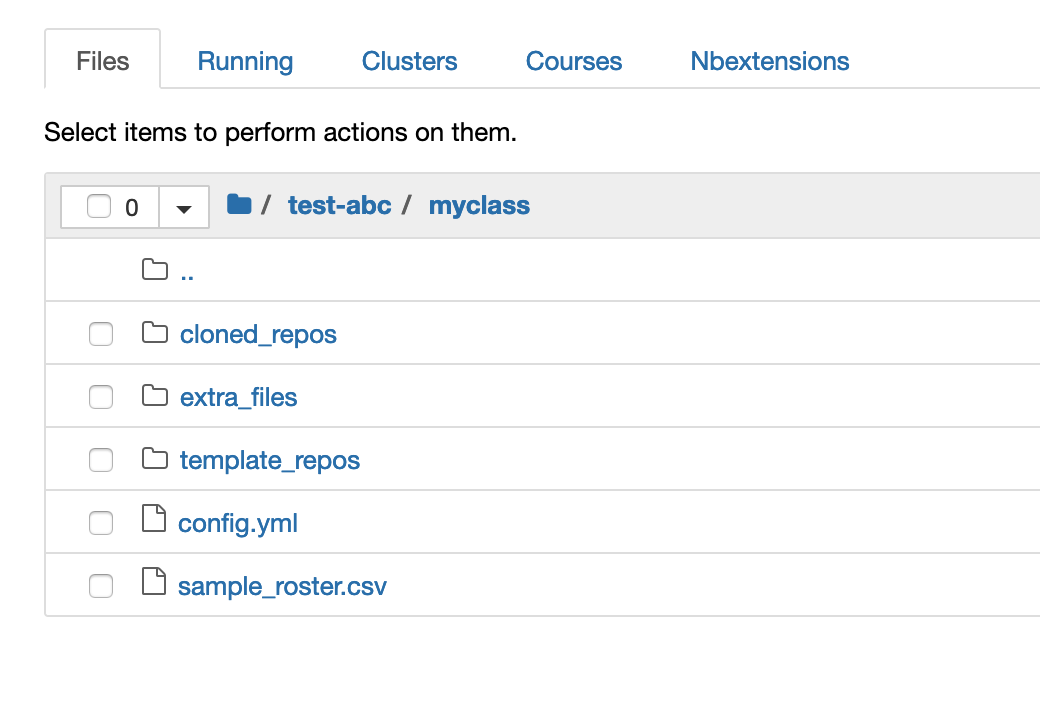Click the folder icon beside extra_files
This screenshot has width=1040, height=720.
pyautogui.click(x=155, y=396)
